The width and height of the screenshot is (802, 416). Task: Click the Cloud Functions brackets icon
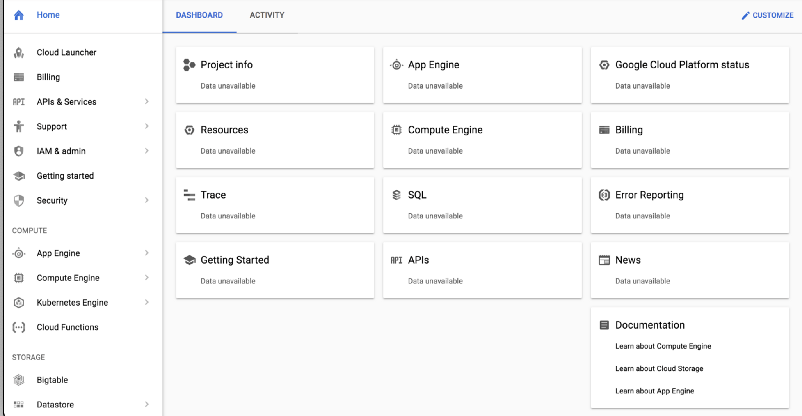(19, 327)
